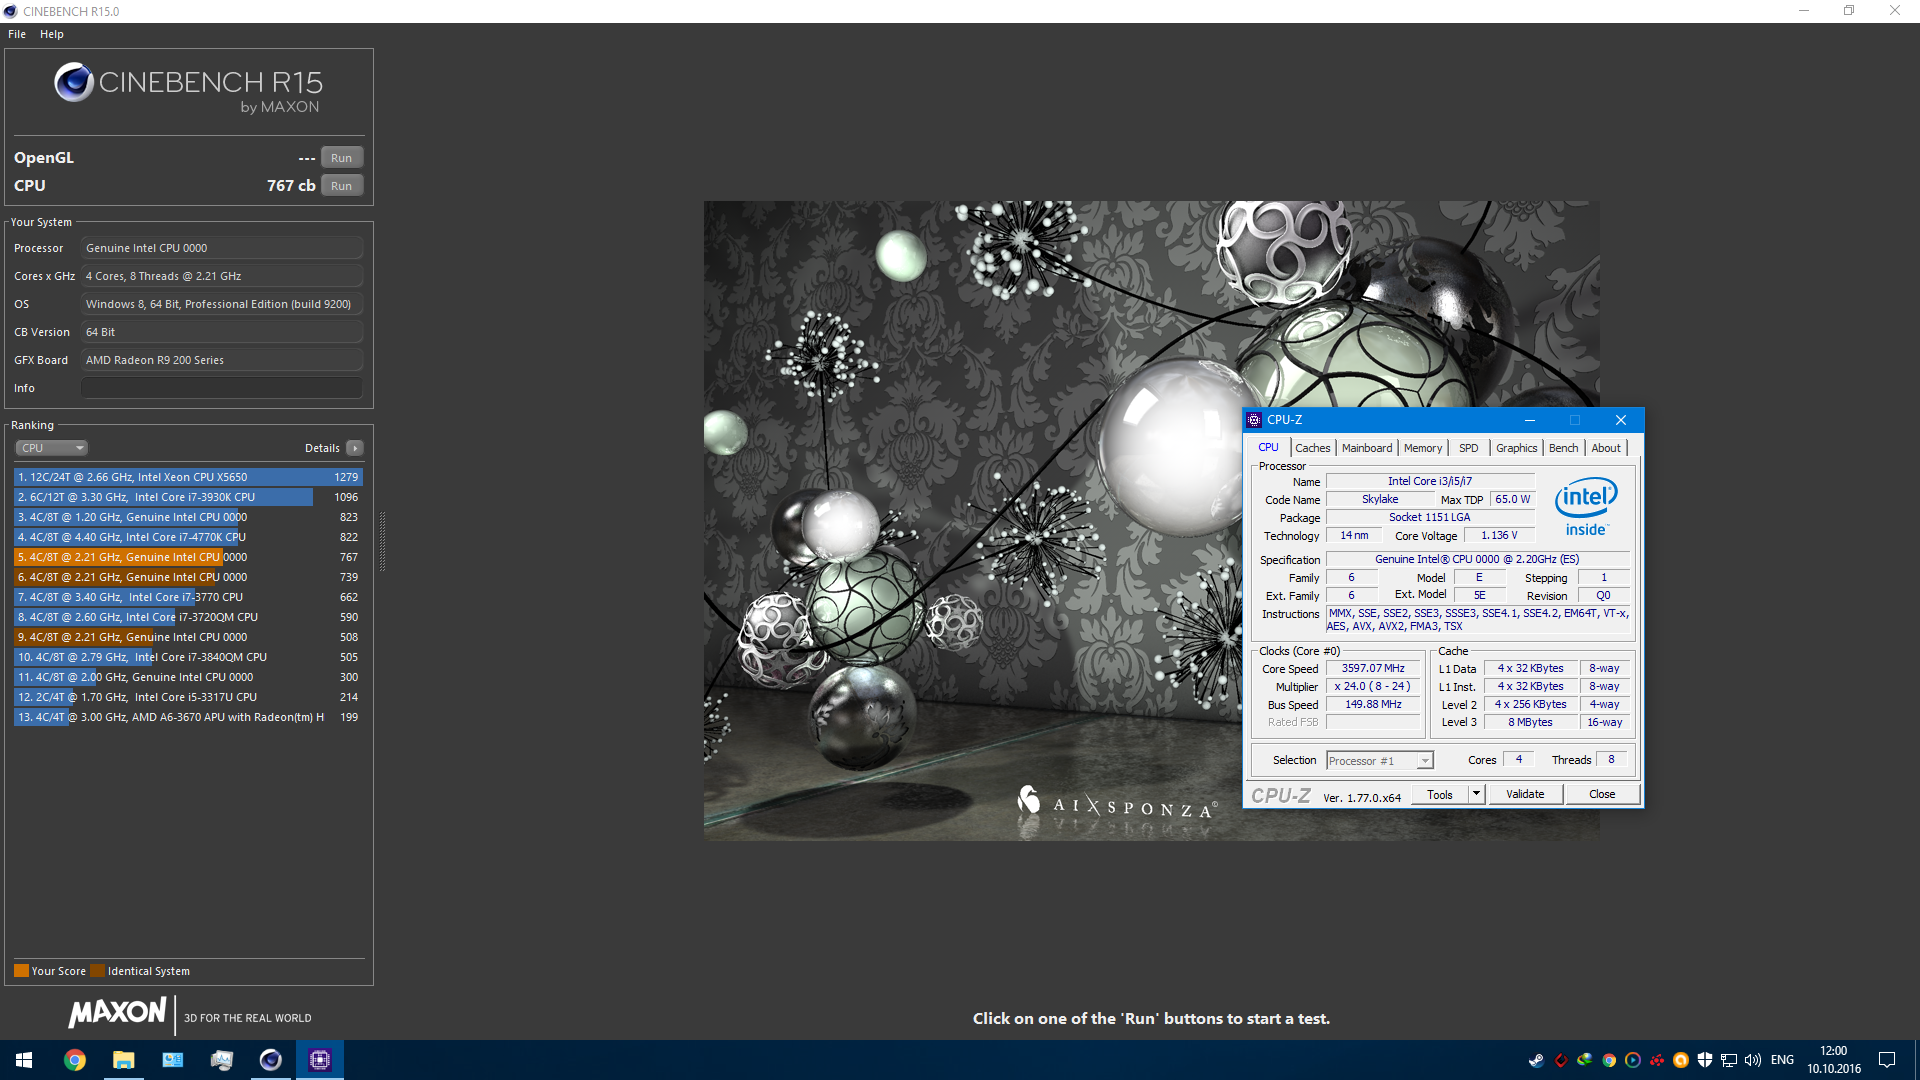Click the Steam tray icon
This screenshot has width=1920, height=1080.
click(x=1536, y=1060)
